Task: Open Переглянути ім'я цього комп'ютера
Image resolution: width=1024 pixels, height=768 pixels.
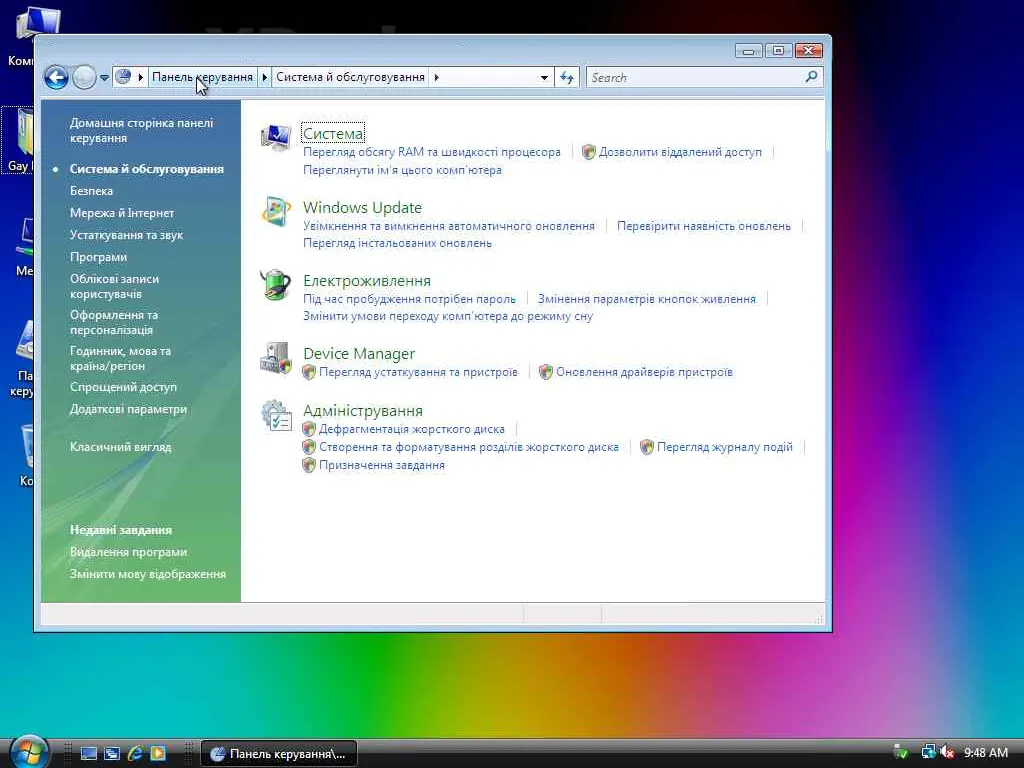Action: (x=402, y=170)
